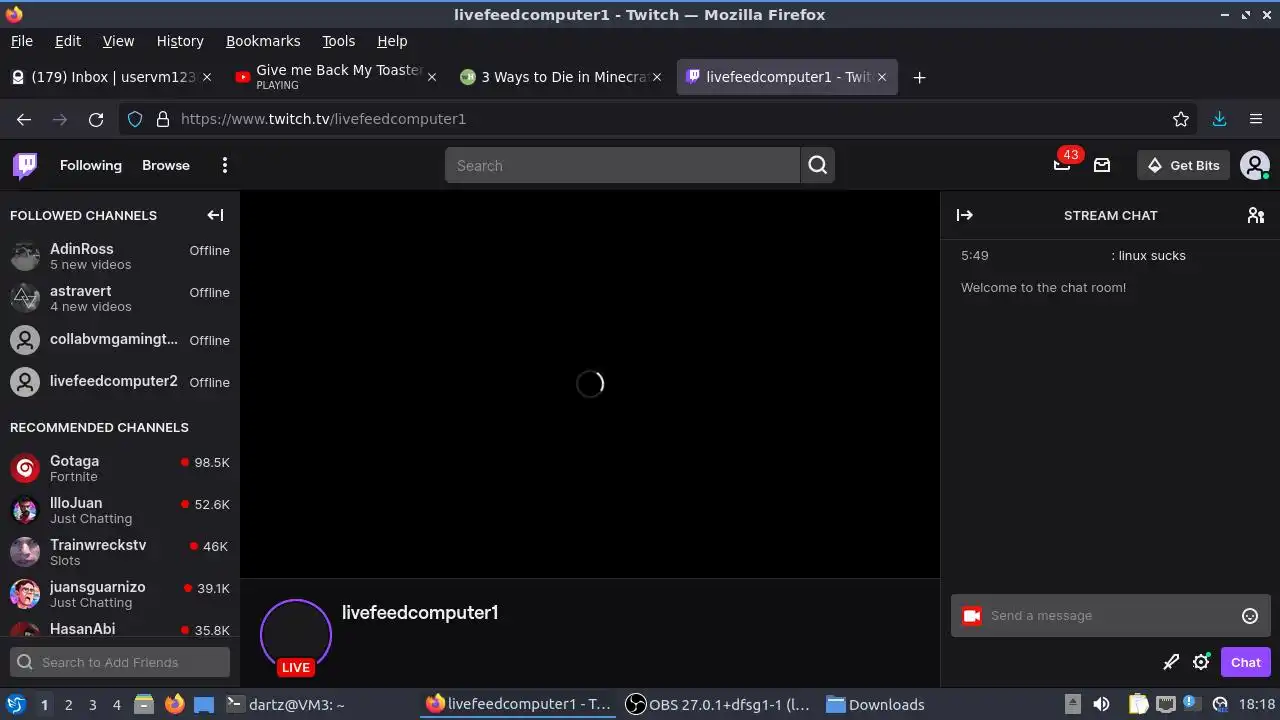
Task: Open Gotaga recommended channel
Action: (120, 468)
